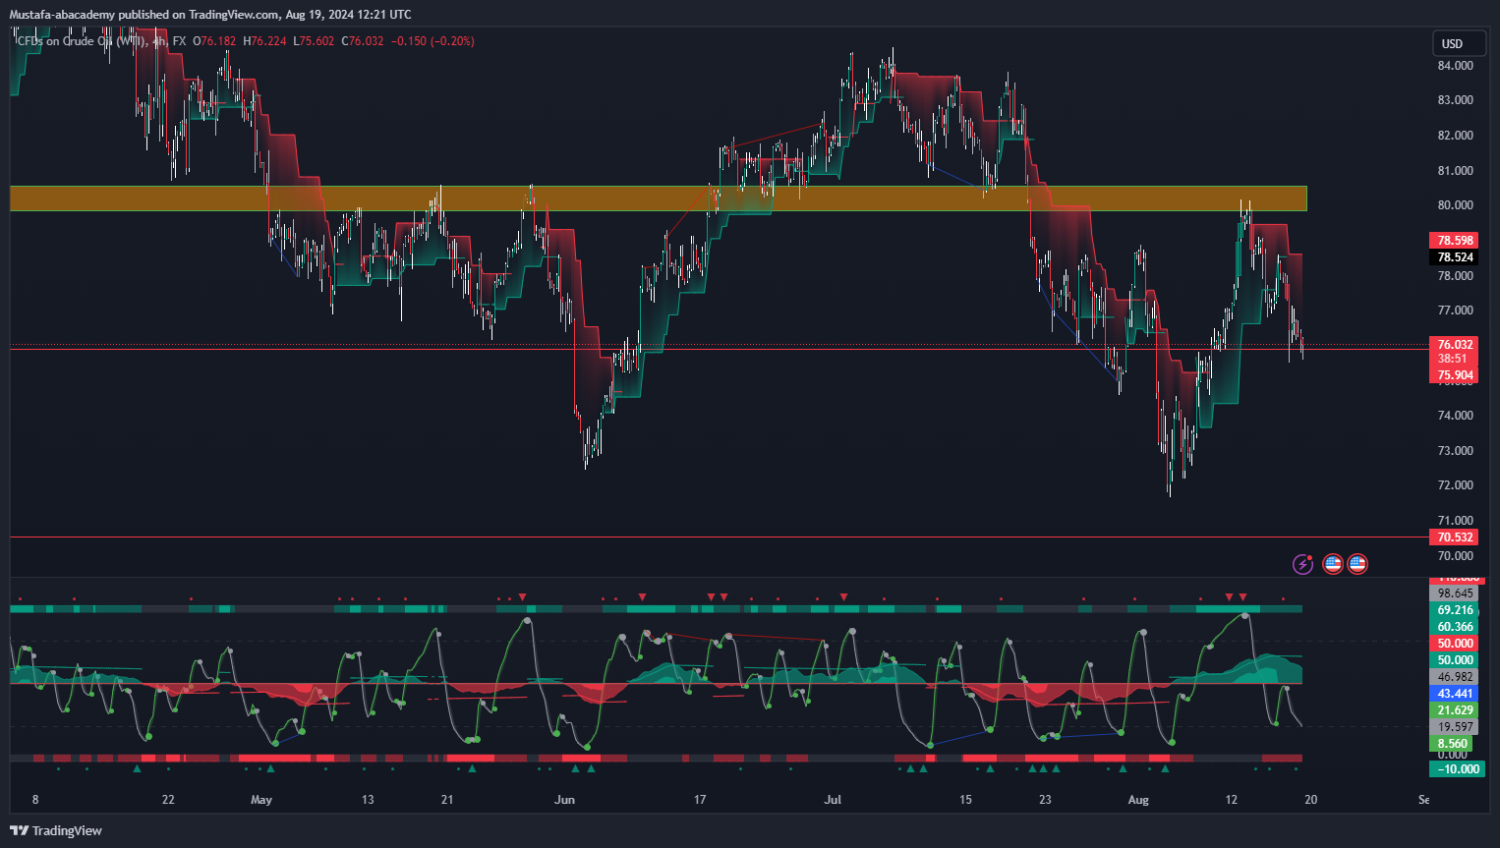Click the Aug label on time axis

pos(1138,799)
